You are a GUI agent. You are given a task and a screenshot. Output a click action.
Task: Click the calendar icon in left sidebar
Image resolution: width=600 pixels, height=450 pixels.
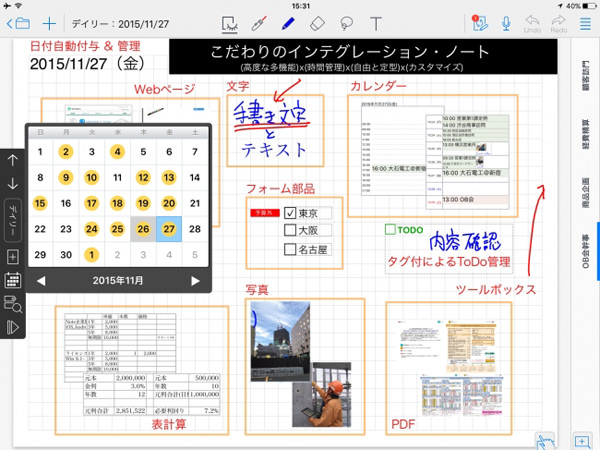[x=13, y=279]
